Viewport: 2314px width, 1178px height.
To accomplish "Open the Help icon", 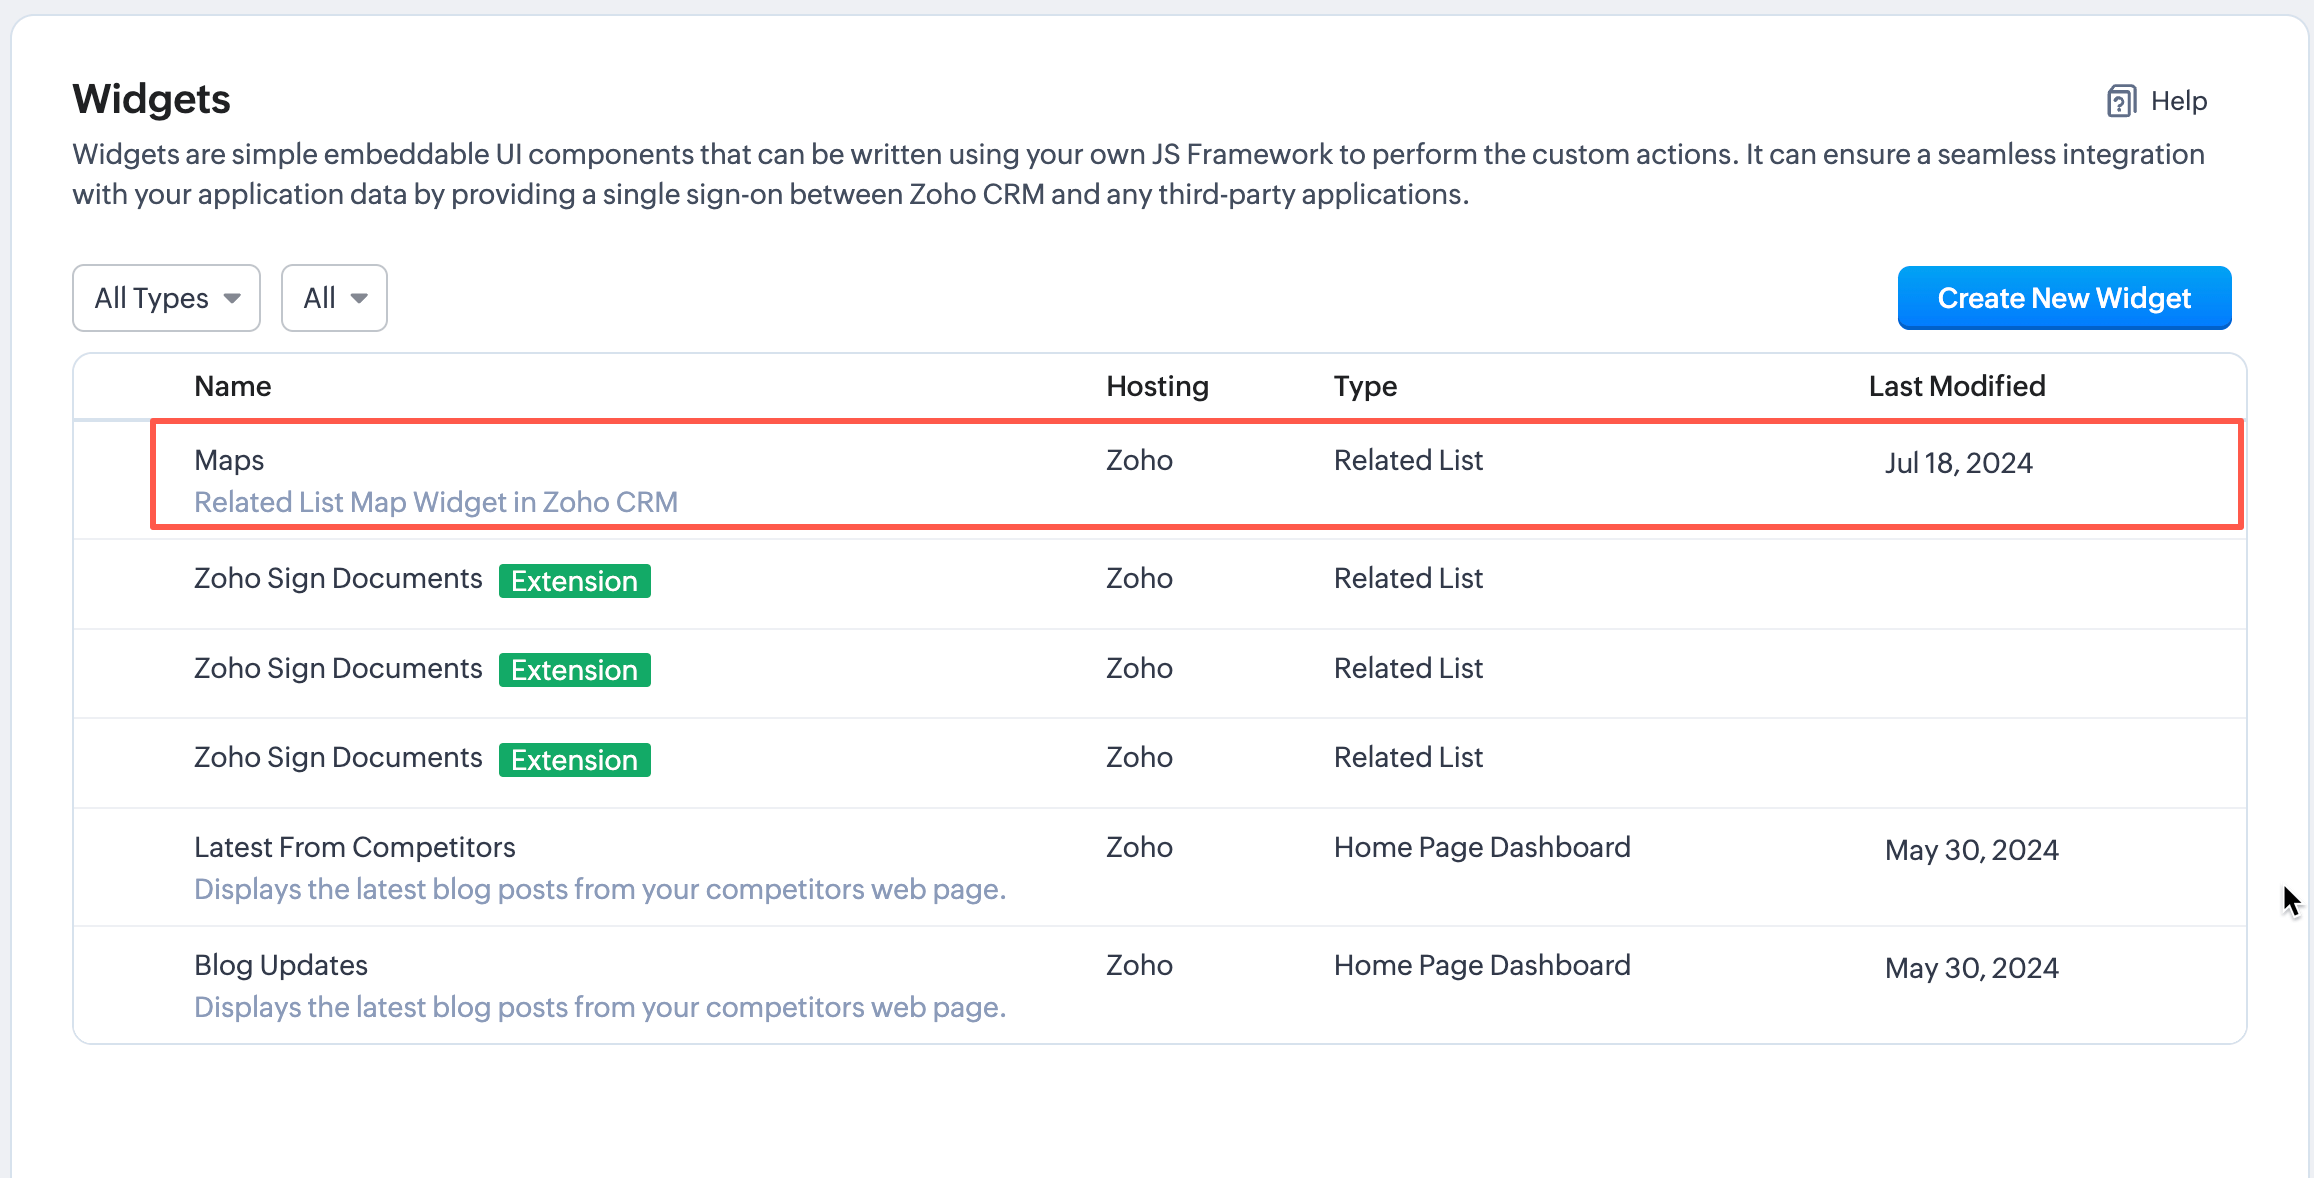I will [x=2121, y=101].
